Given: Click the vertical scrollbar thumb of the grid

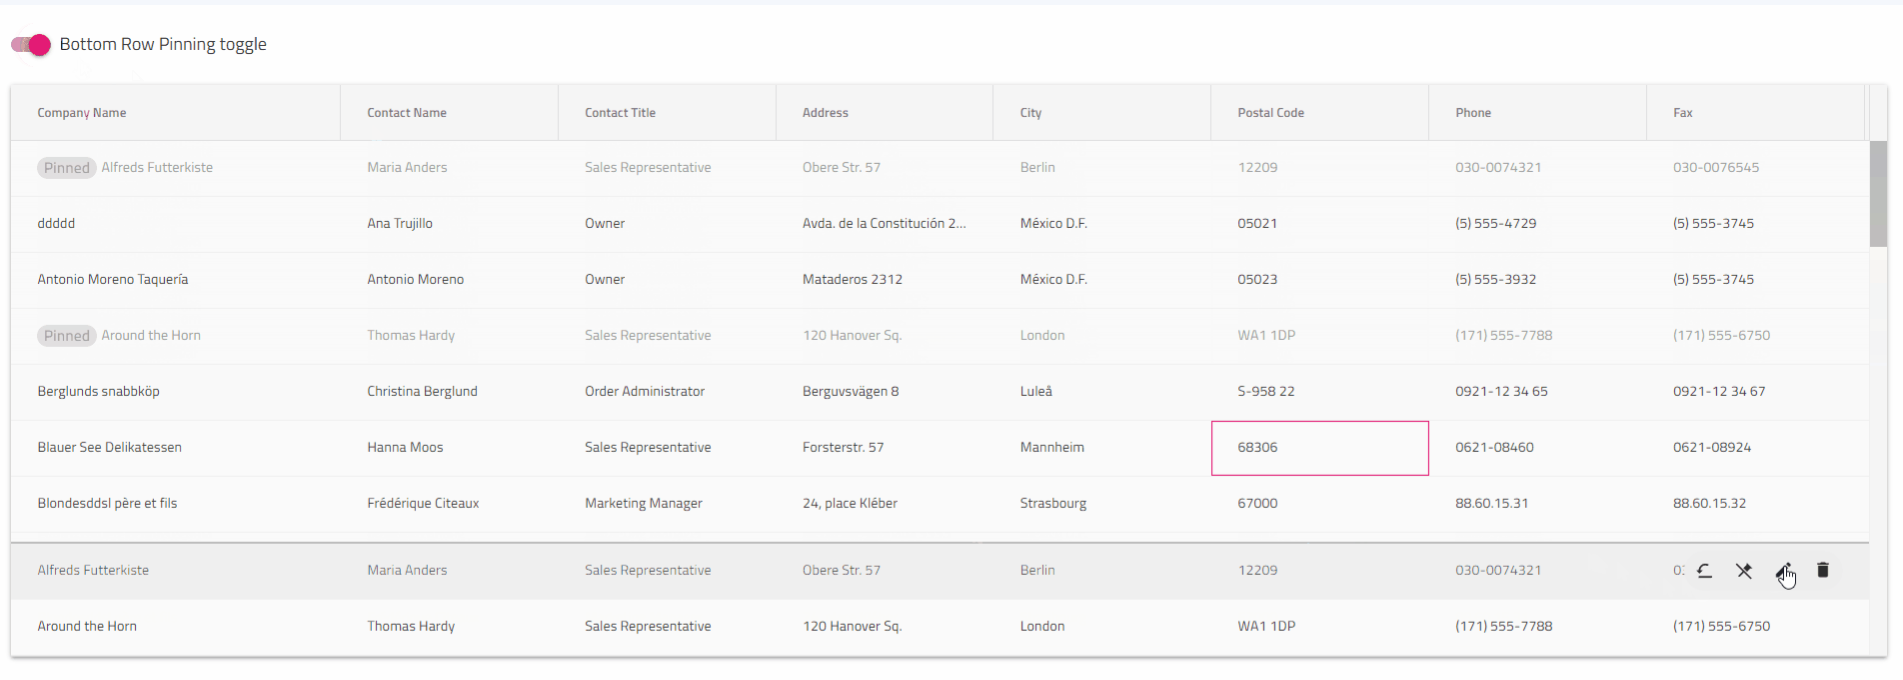Looking at the screenshot, I should pos(1878,193).
